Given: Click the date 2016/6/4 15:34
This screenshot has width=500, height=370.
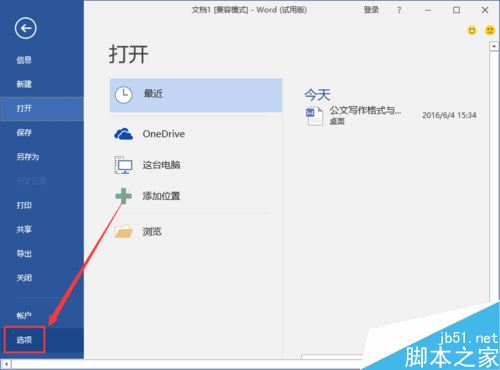Looking at the screenshot, I should pos(449,115).
